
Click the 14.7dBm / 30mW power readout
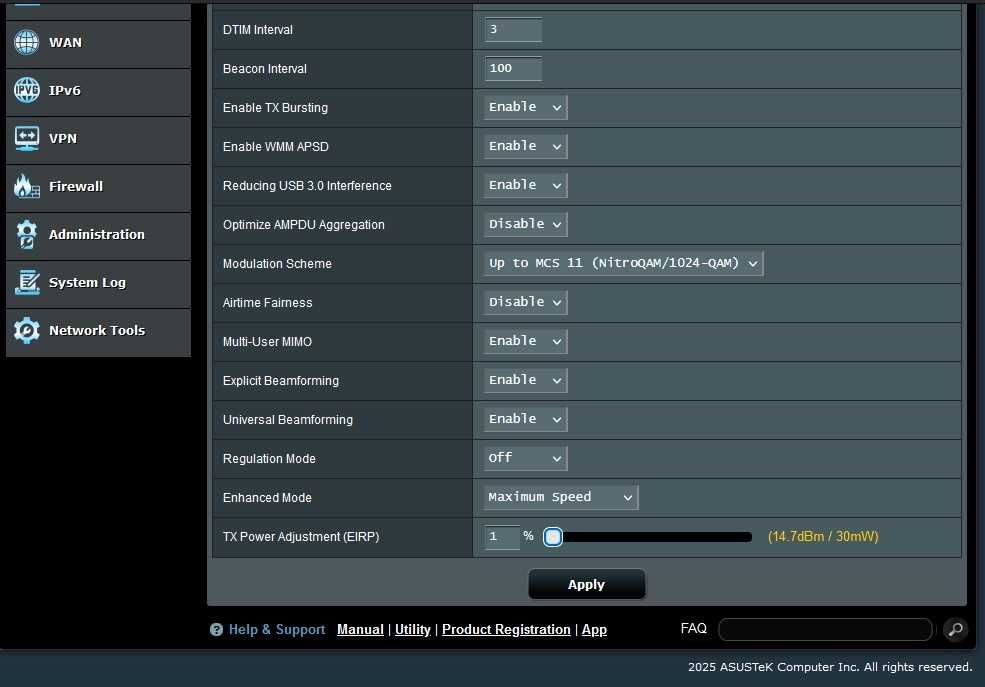[823, 536]
